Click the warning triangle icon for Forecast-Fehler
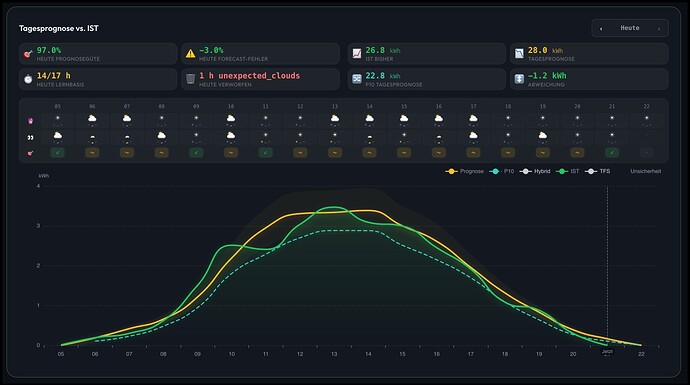This screenshot has height=385, width=690. pos(190,54)
